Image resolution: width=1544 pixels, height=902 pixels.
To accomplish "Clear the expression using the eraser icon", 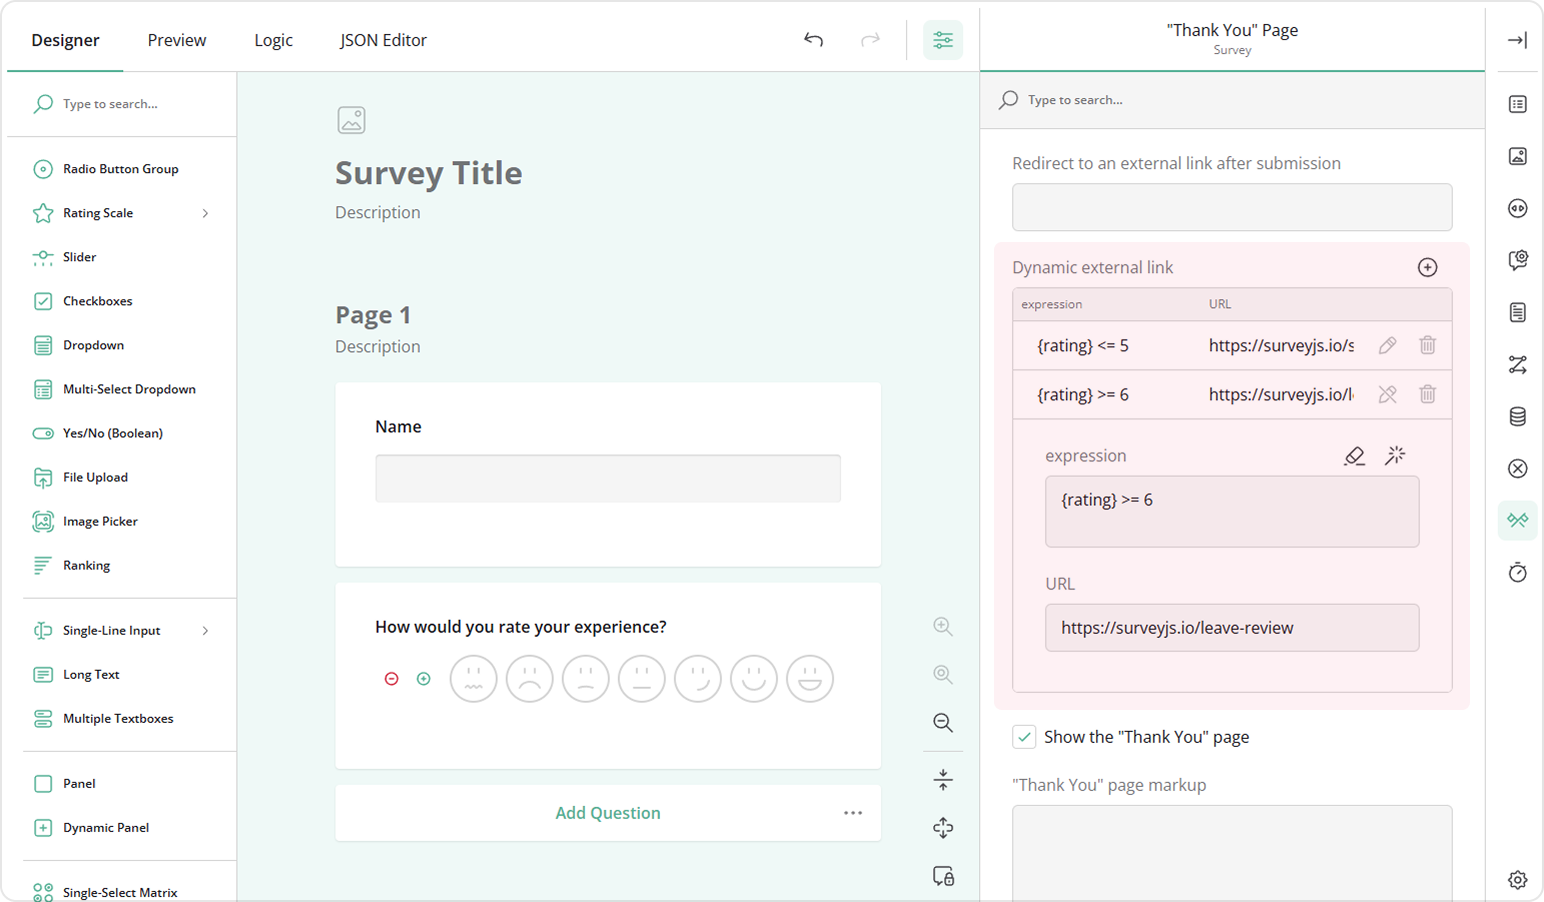I will pos(1354,455).
